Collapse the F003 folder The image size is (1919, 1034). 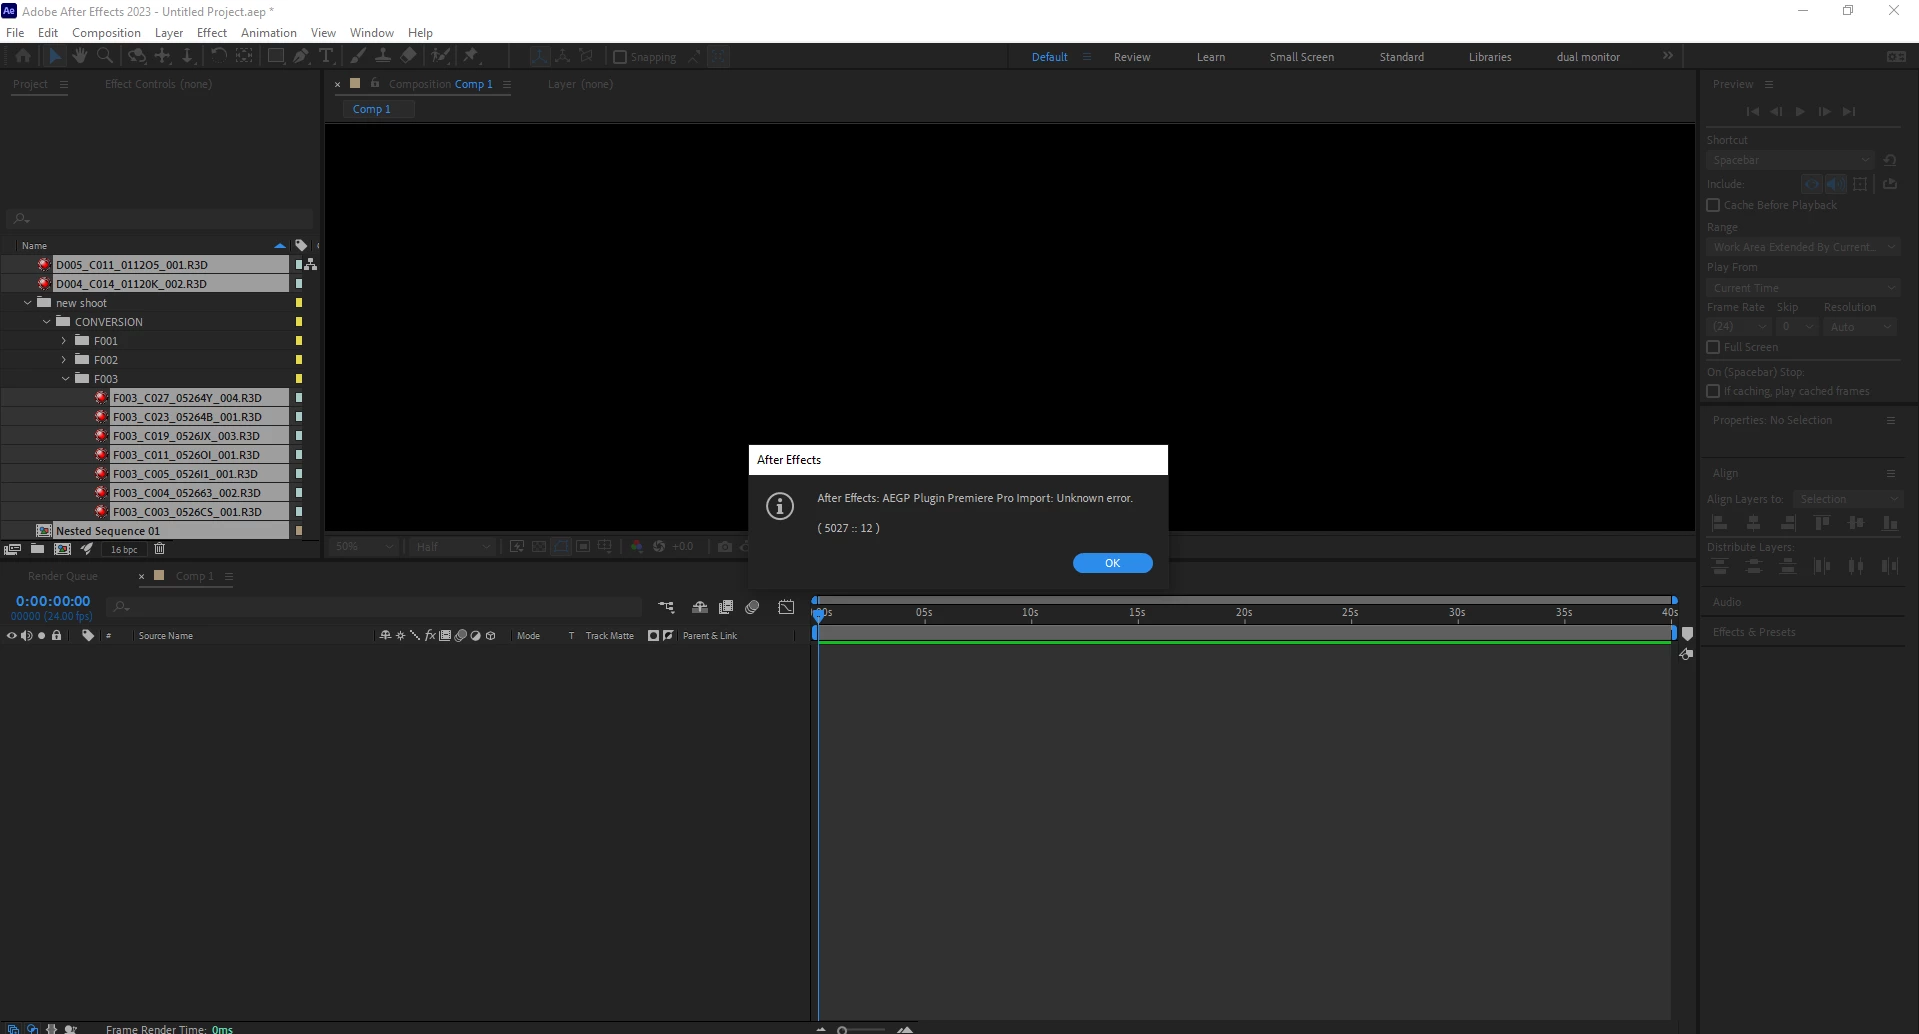[65, 379]
